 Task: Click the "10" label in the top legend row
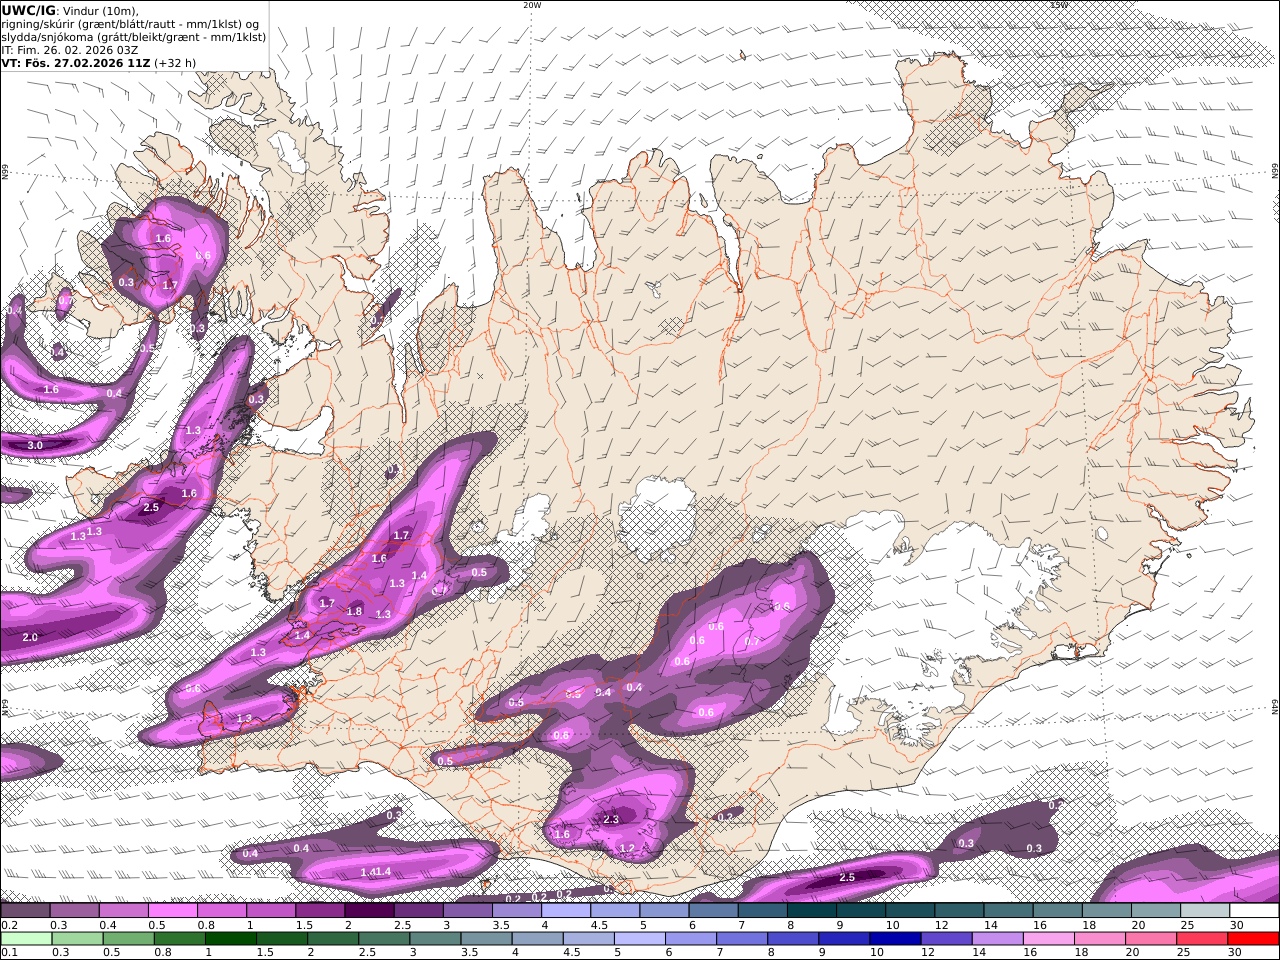click(892, 925)
